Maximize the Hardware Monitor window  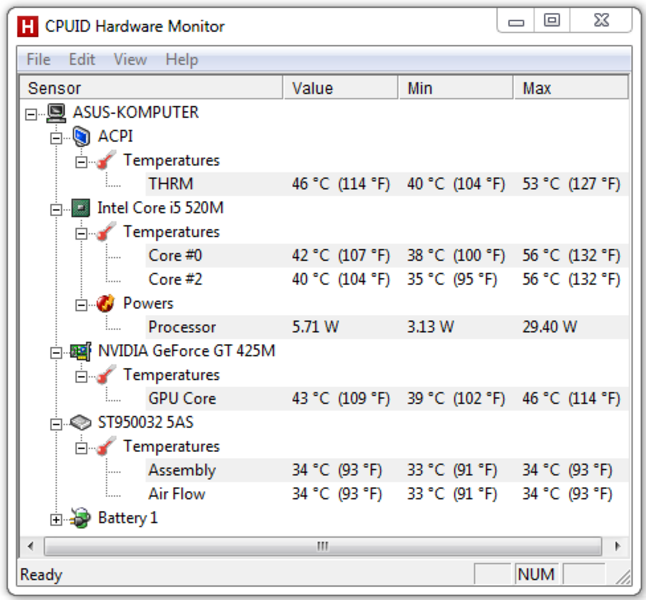tap(552, 20)
